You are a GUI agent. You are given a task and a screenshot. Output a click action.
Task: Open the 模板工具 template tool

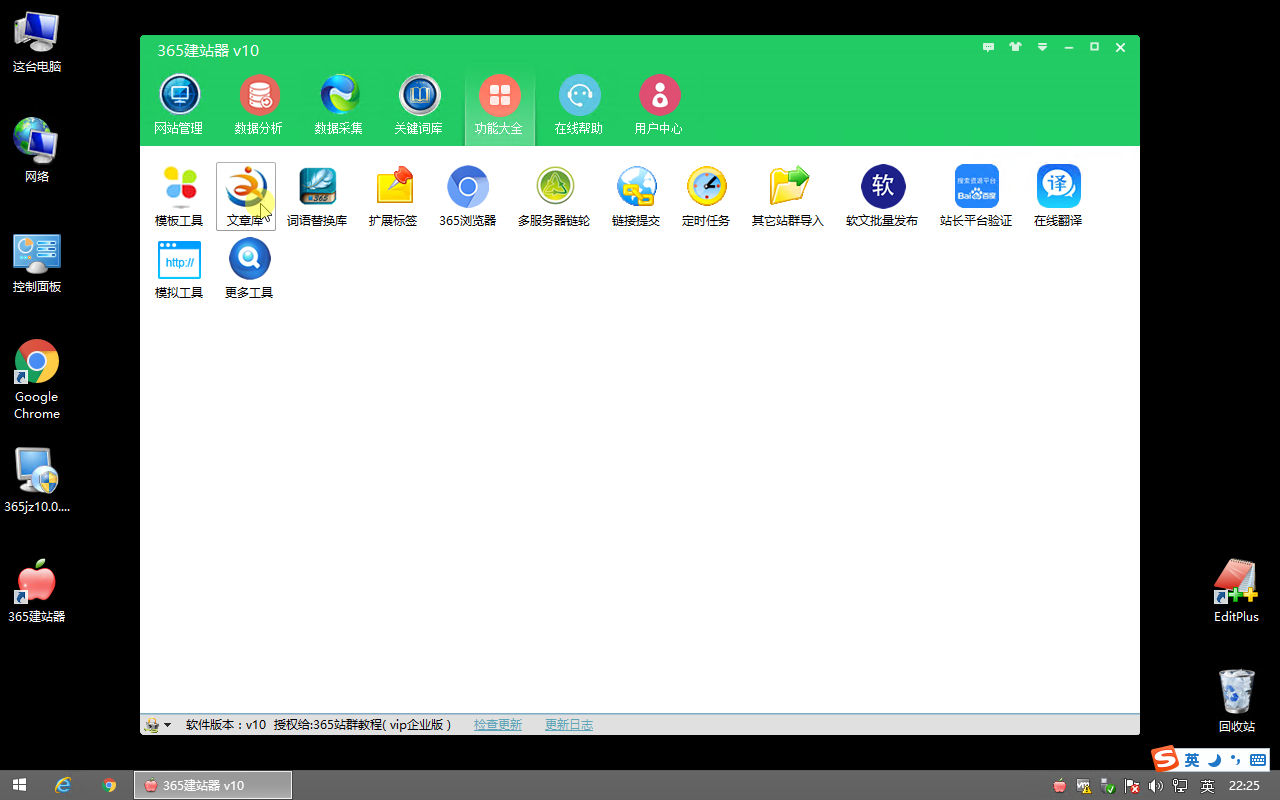(x=179, y=196)
